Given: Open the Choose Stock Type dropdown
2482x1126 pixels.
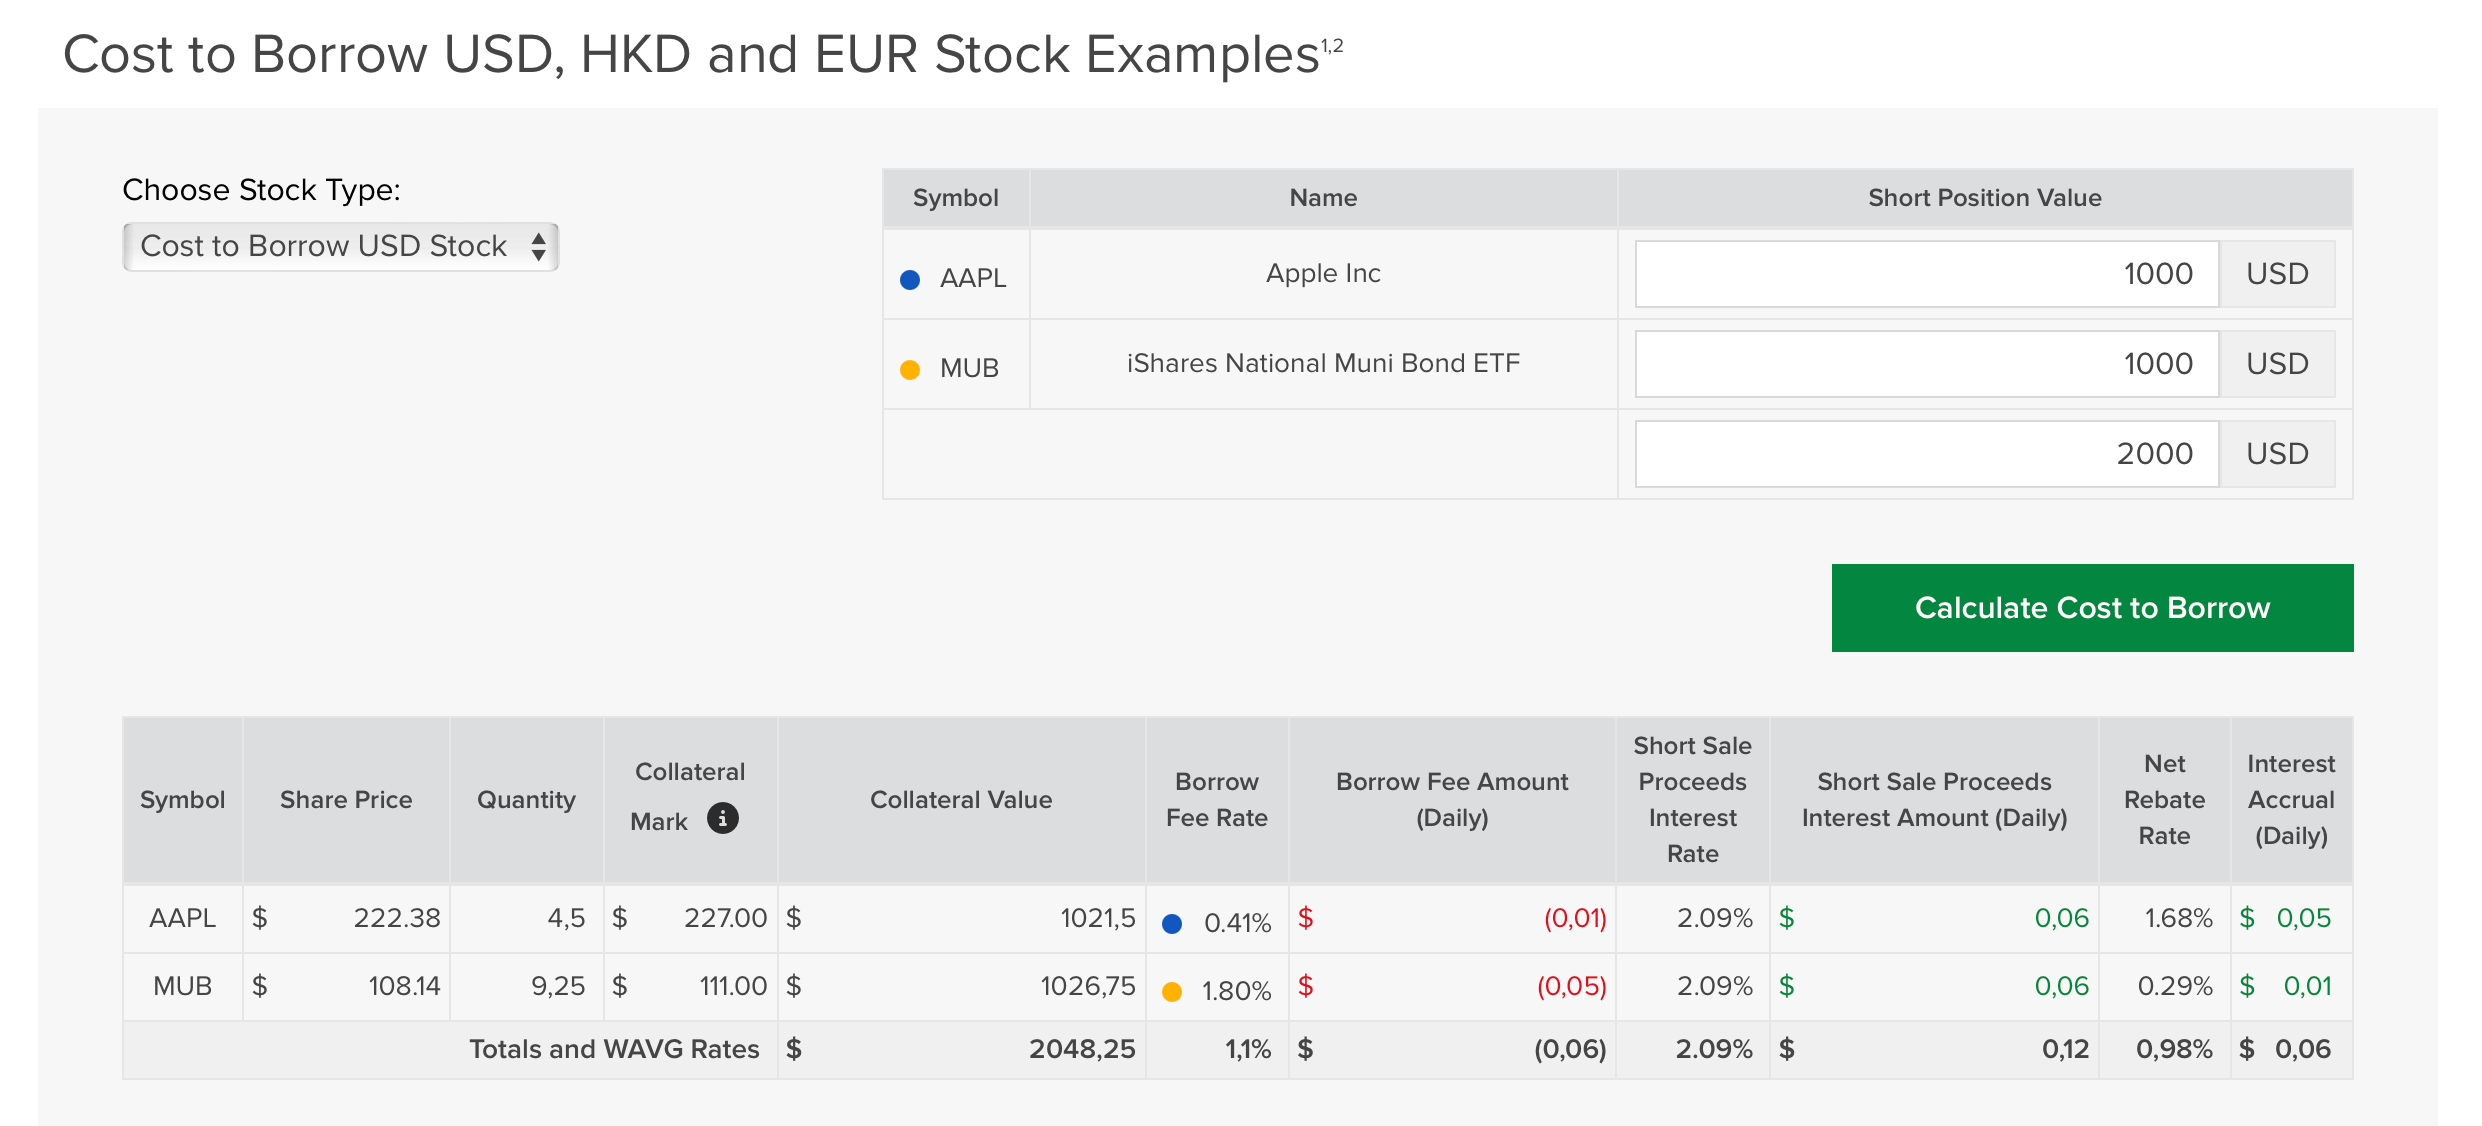Looking at the screenshot, I should pos(340,246).
